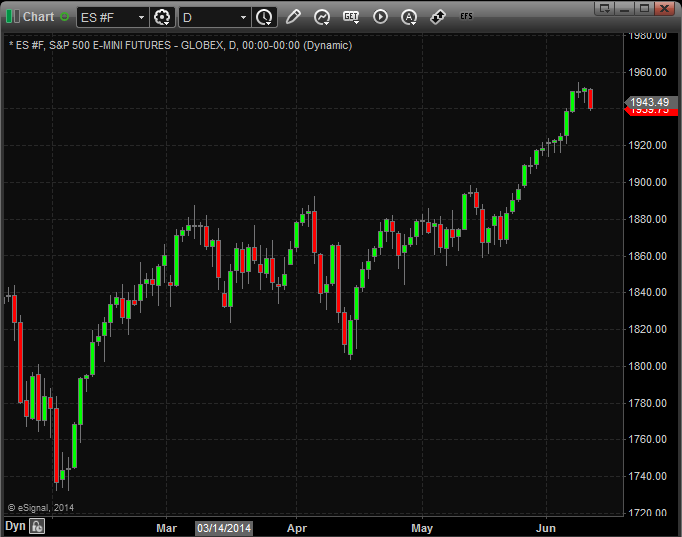The image size is (682, 537).
Task: Open the EFS formulas menu
Action: (466, 16)
